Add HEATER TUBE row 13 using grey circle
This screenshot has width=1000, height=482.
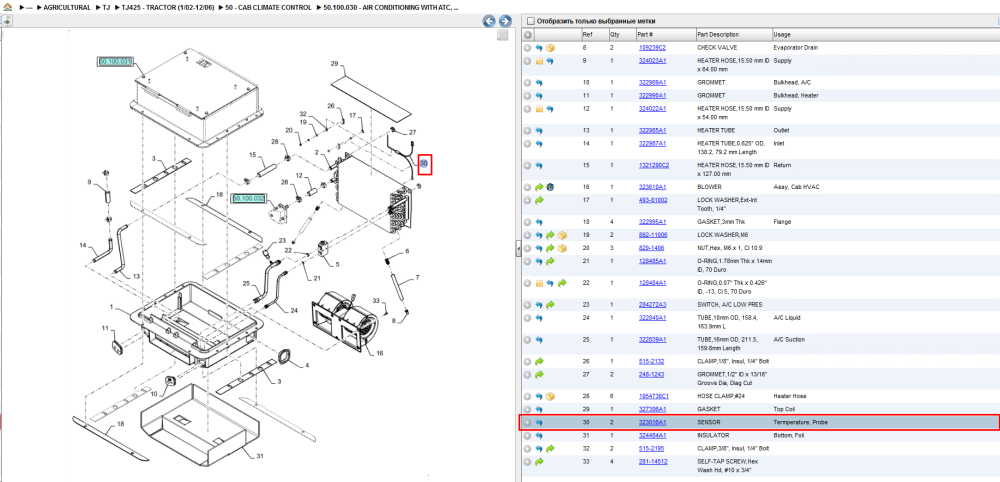527,131
